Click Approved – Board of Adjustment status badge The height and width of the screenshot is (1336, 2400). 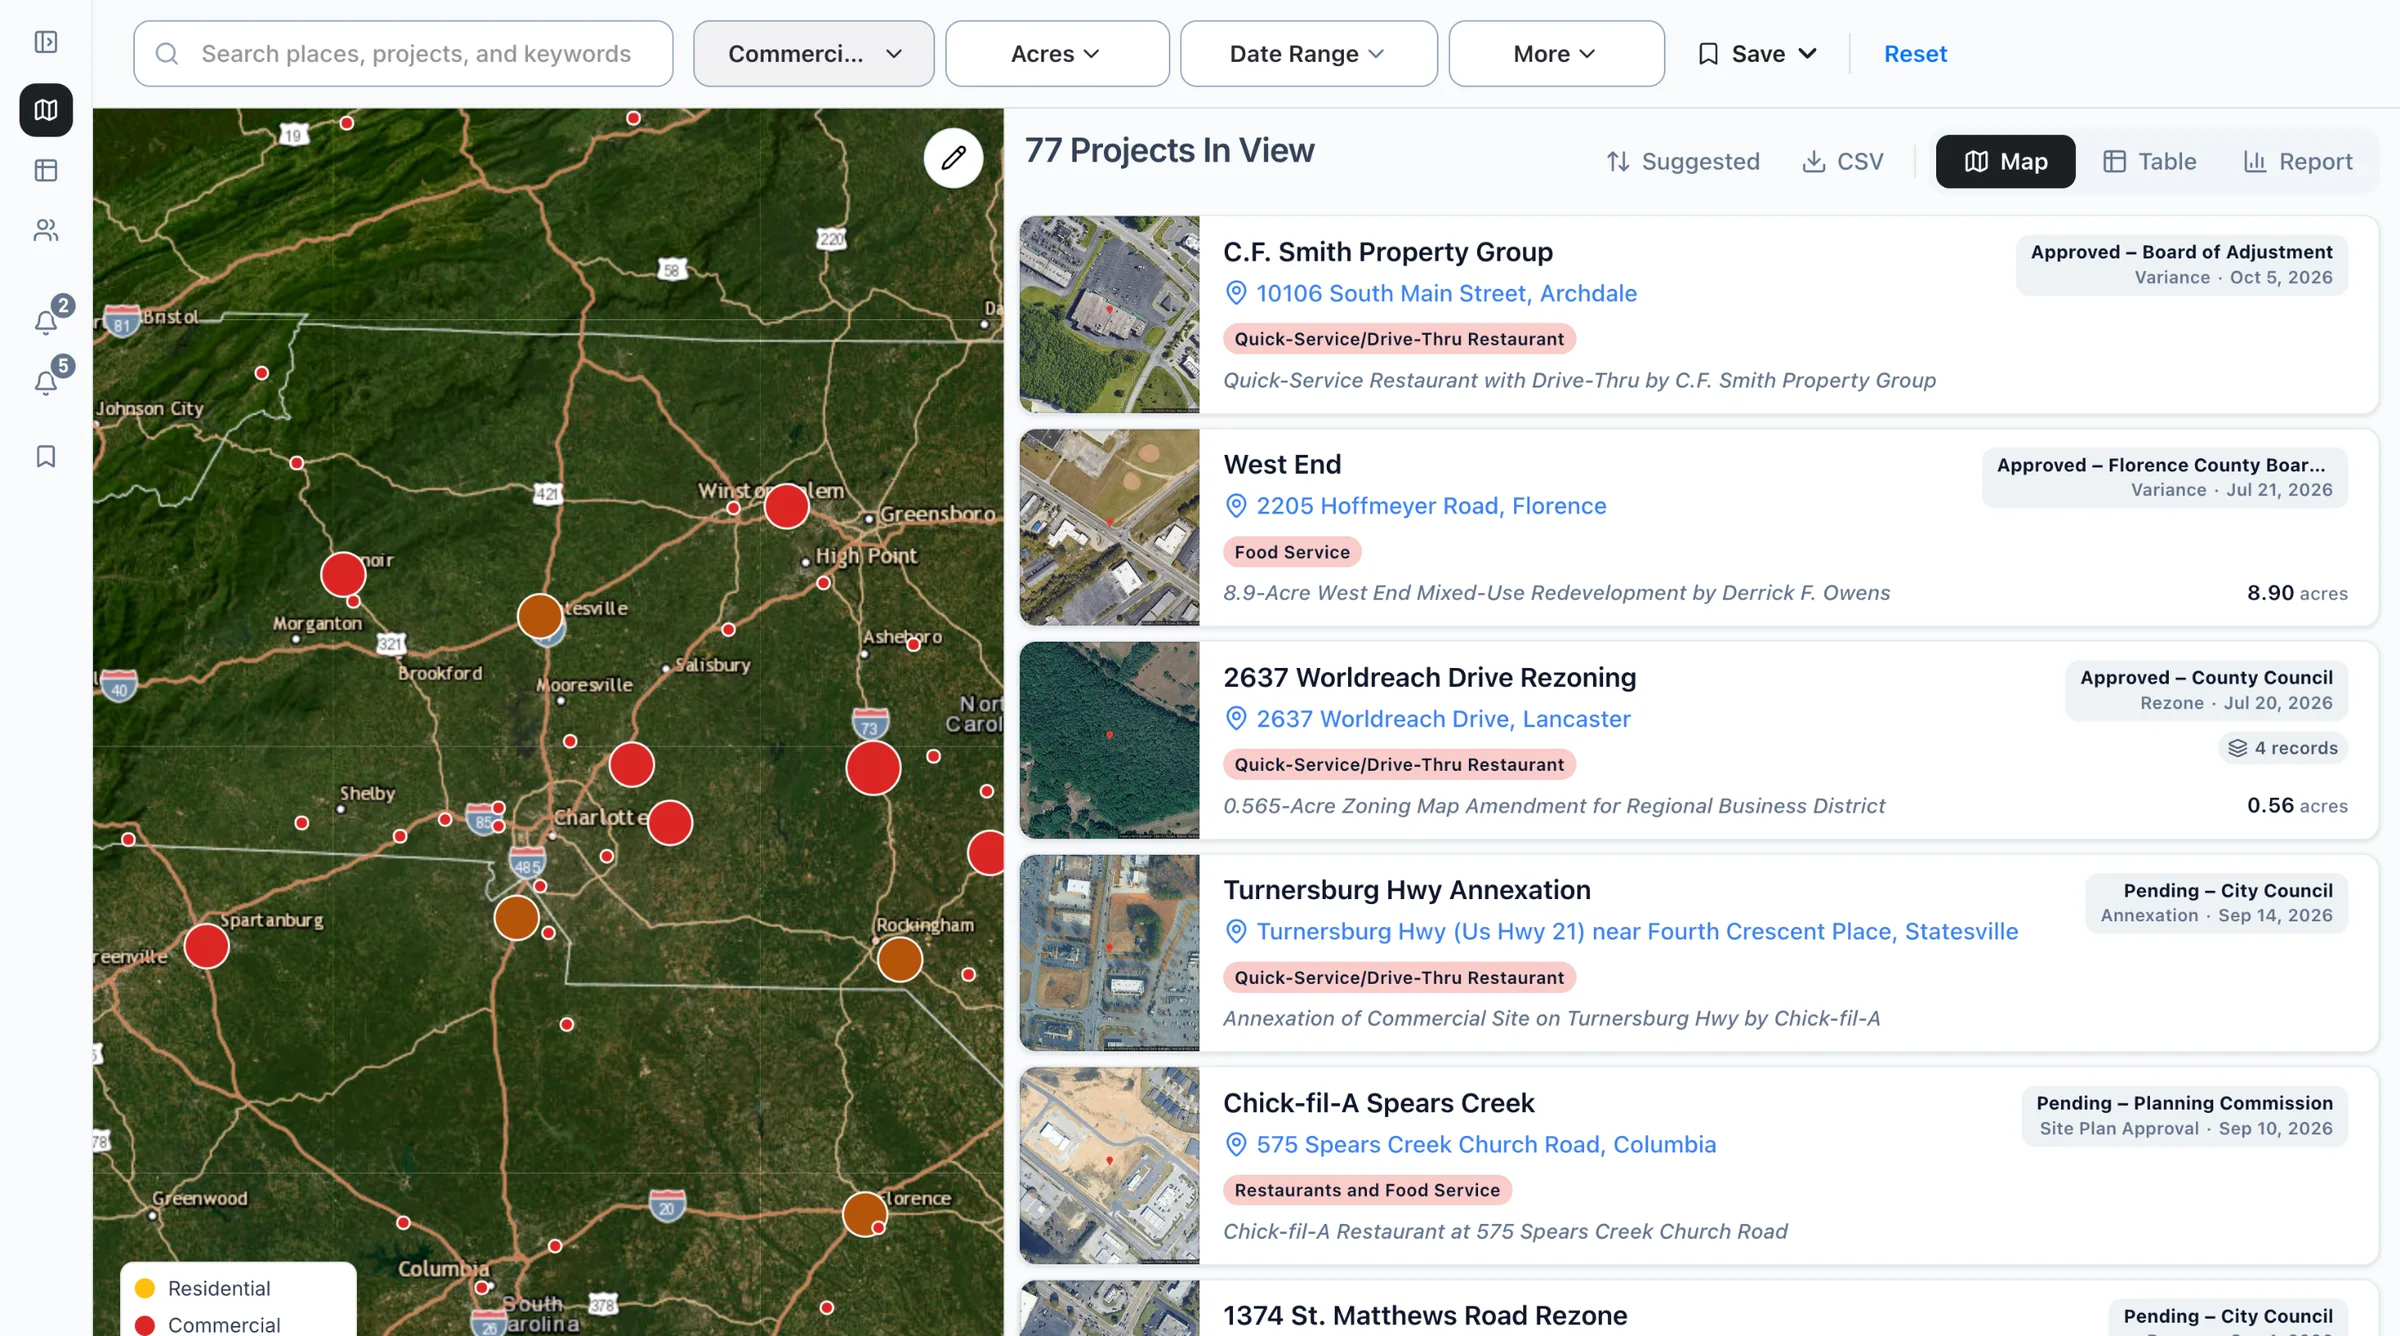click(2181, 265)
